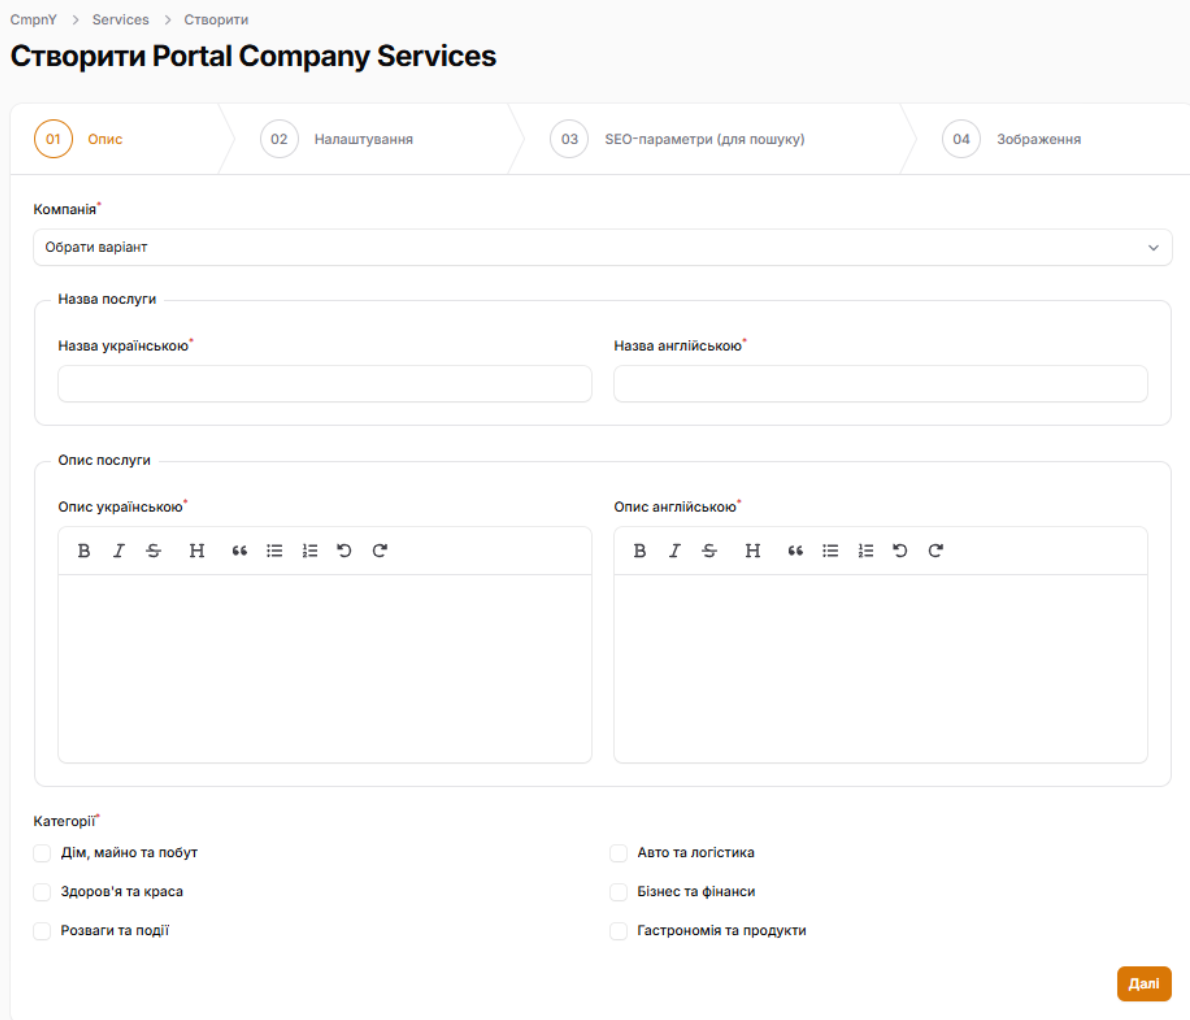Viewport: 1190px width, 1020px height.
Task: Open the Компанія dropdown
Action: [x=602, y=247]
